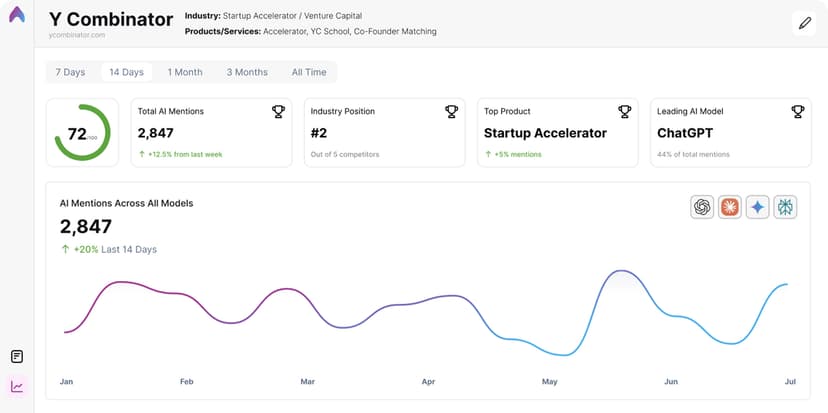
Task: Click trophy icon on Leading AI Model card
Action: [x=797, y=111]
